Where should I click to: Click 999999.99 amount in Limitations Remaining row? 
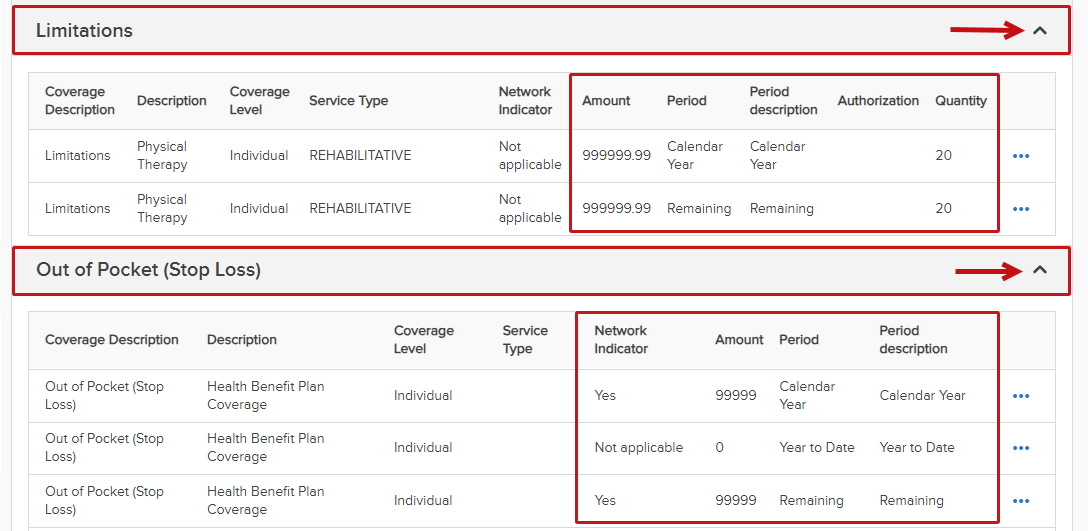click(616, 208)
